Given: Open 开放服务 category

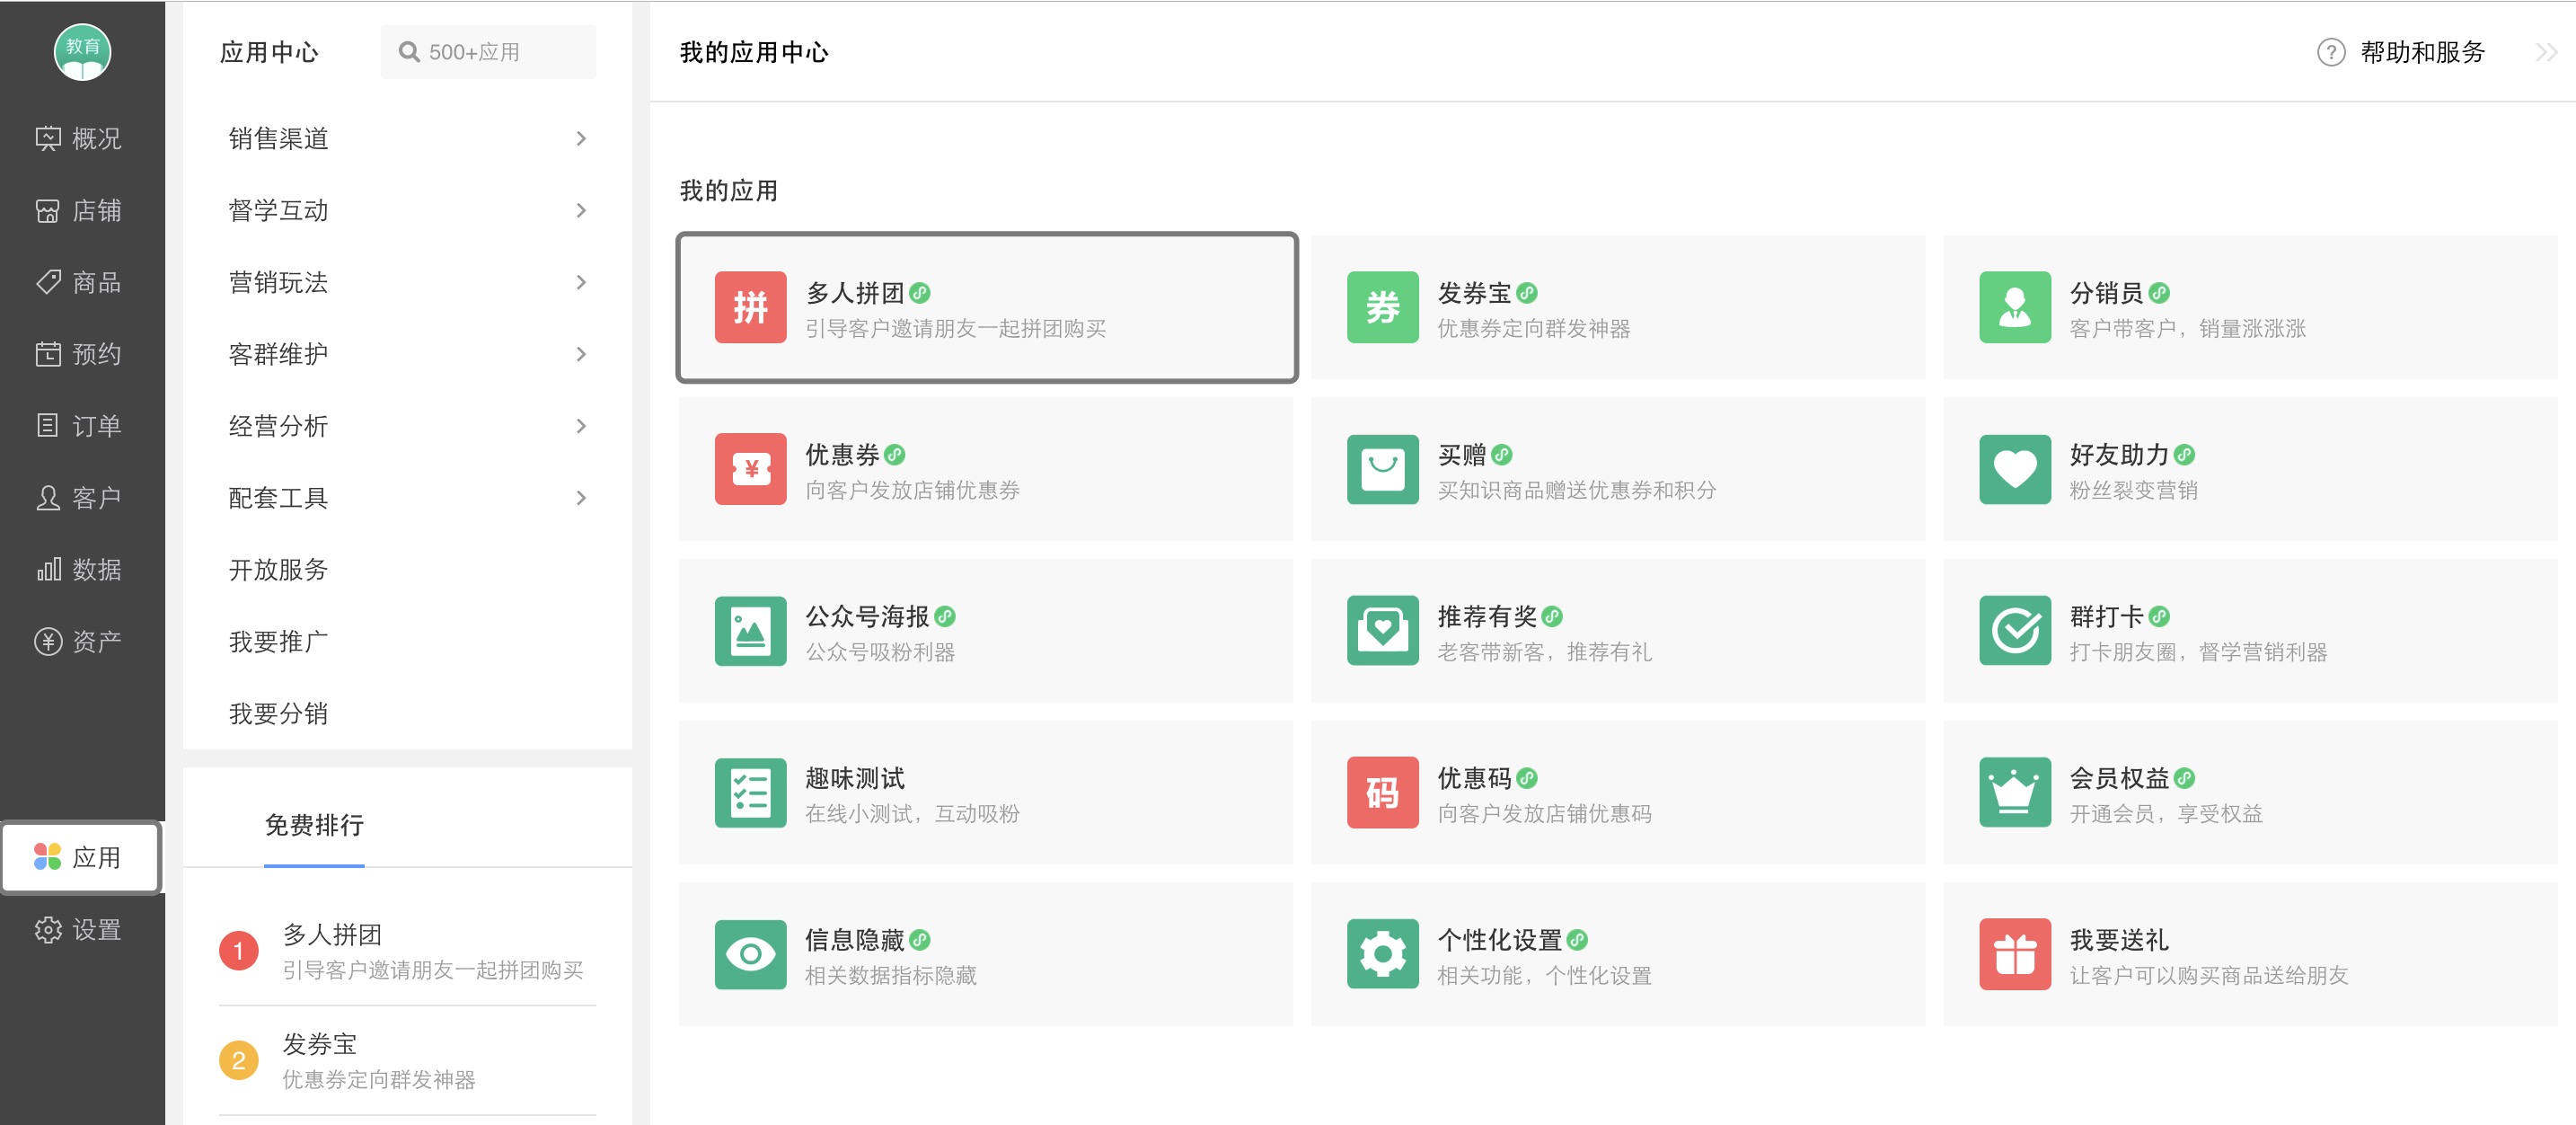Looking at the screenshot, I should [x=278, y=571].
